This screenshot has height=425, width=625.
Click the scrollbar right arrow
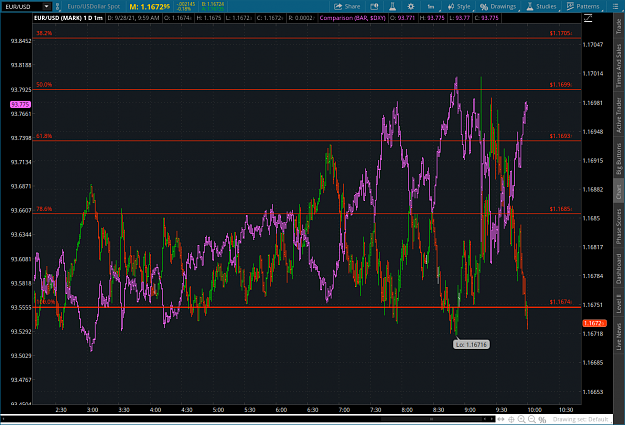(x=492, y=419)
